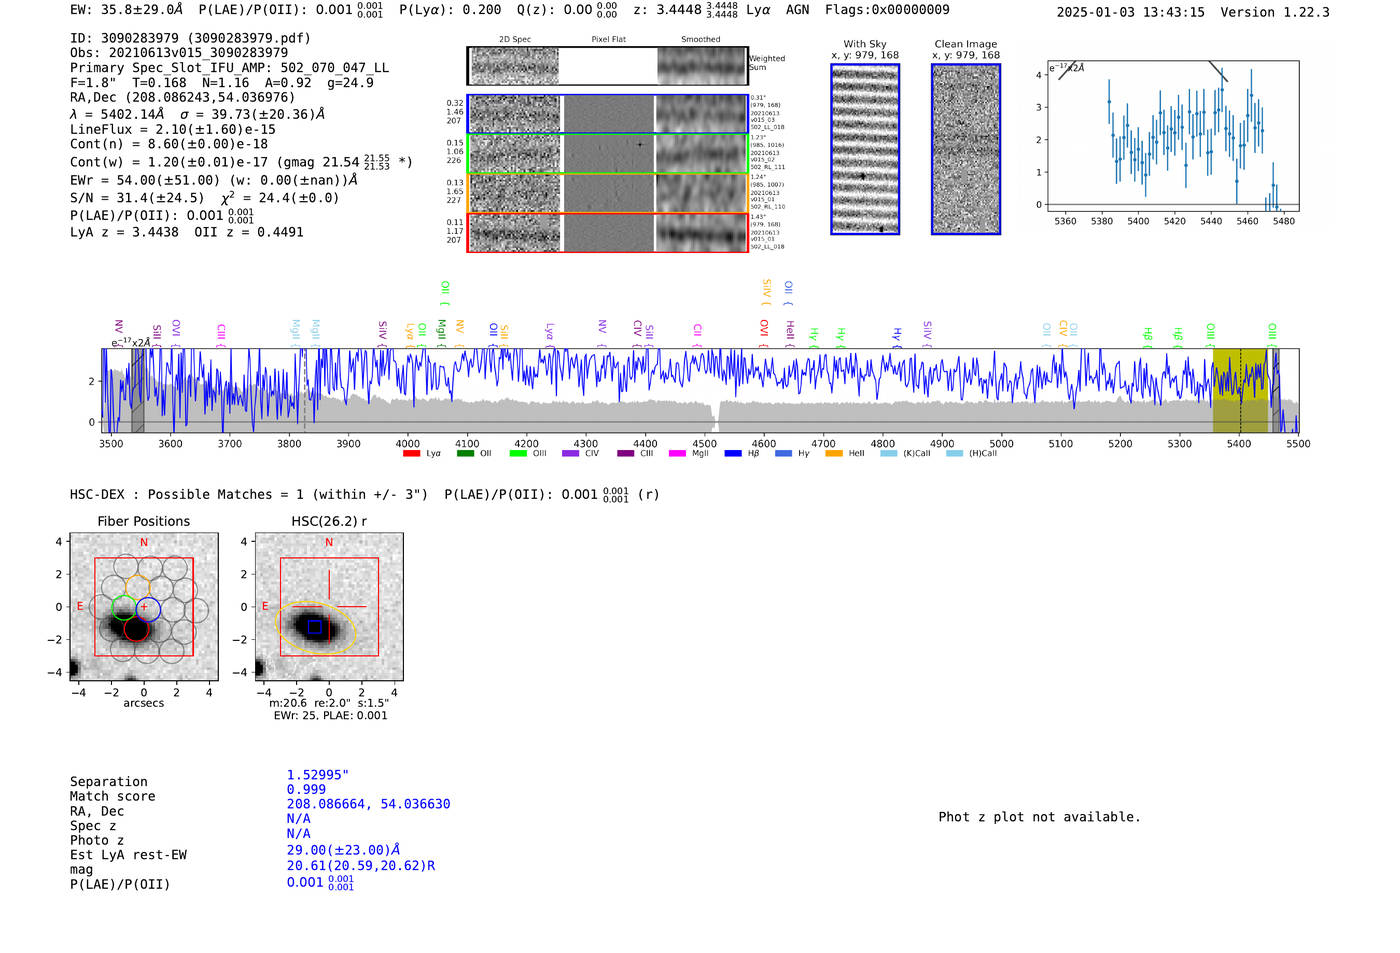This screenshot has width=1400, height=953.
Task: Select the With Sky image thumbnail
Action: tap(865, 149)
